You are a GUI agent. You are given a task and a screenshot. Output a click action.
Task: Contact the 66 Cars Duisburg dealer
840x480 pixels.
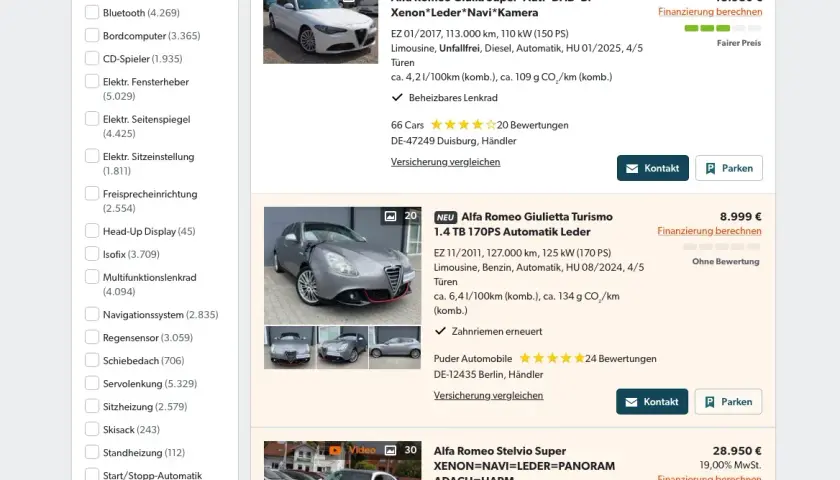652,168
